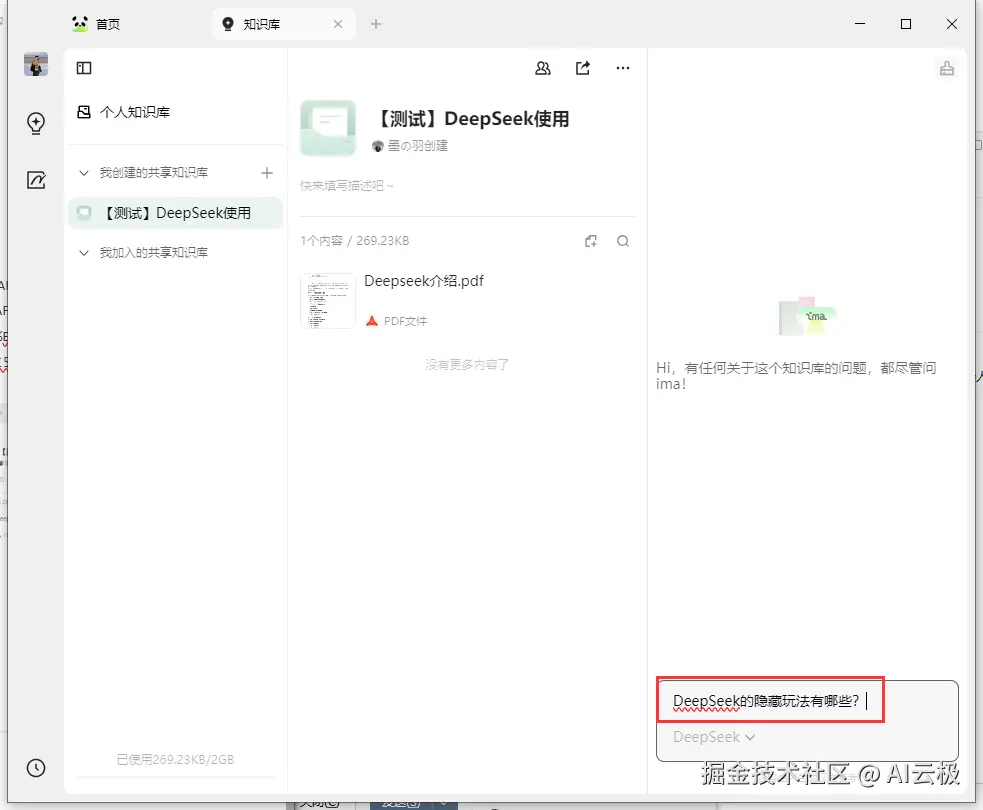Collapse 我加入的共享知识库 section
The image size is (983, 810).
(83, 253)
